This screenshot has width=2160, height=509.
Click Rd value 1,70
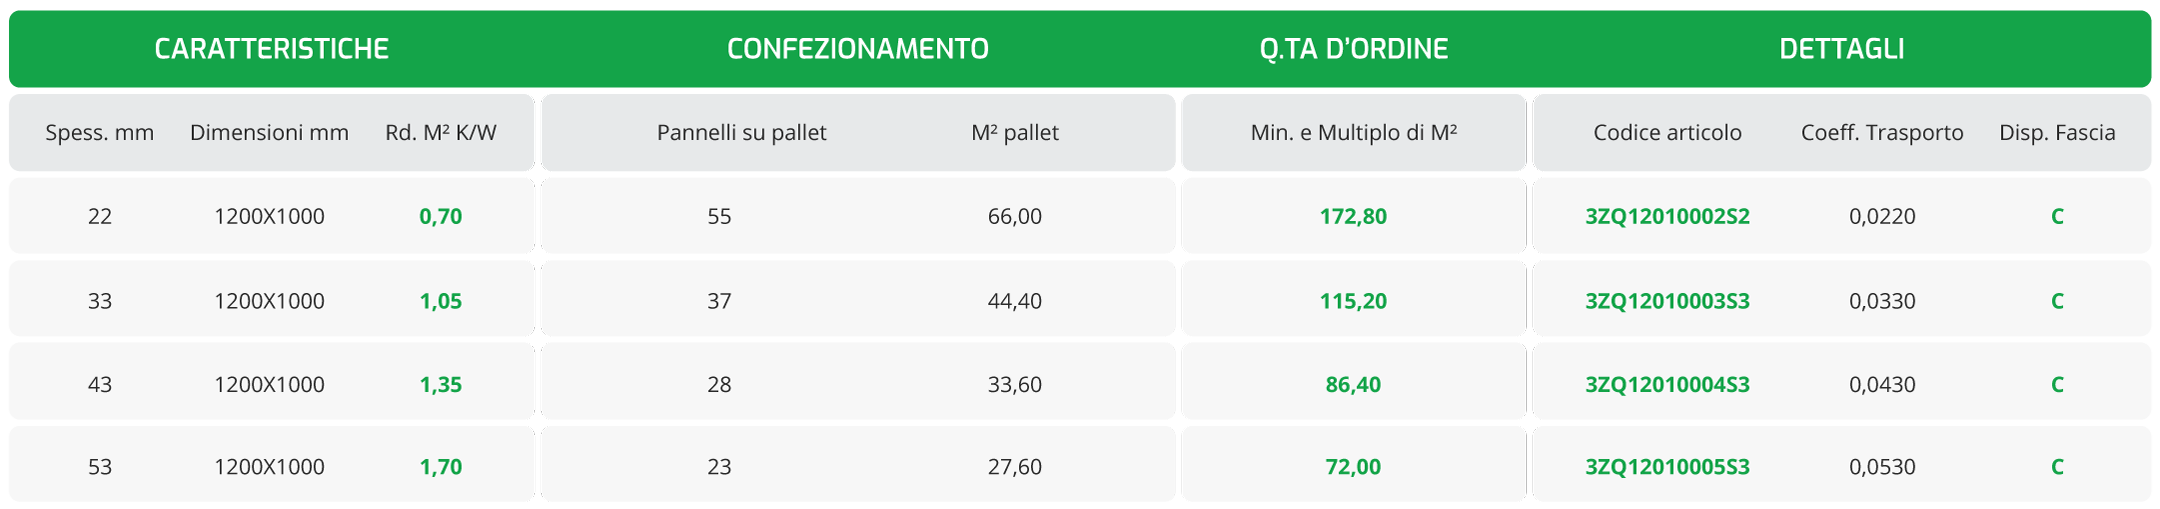pos(441,466)
